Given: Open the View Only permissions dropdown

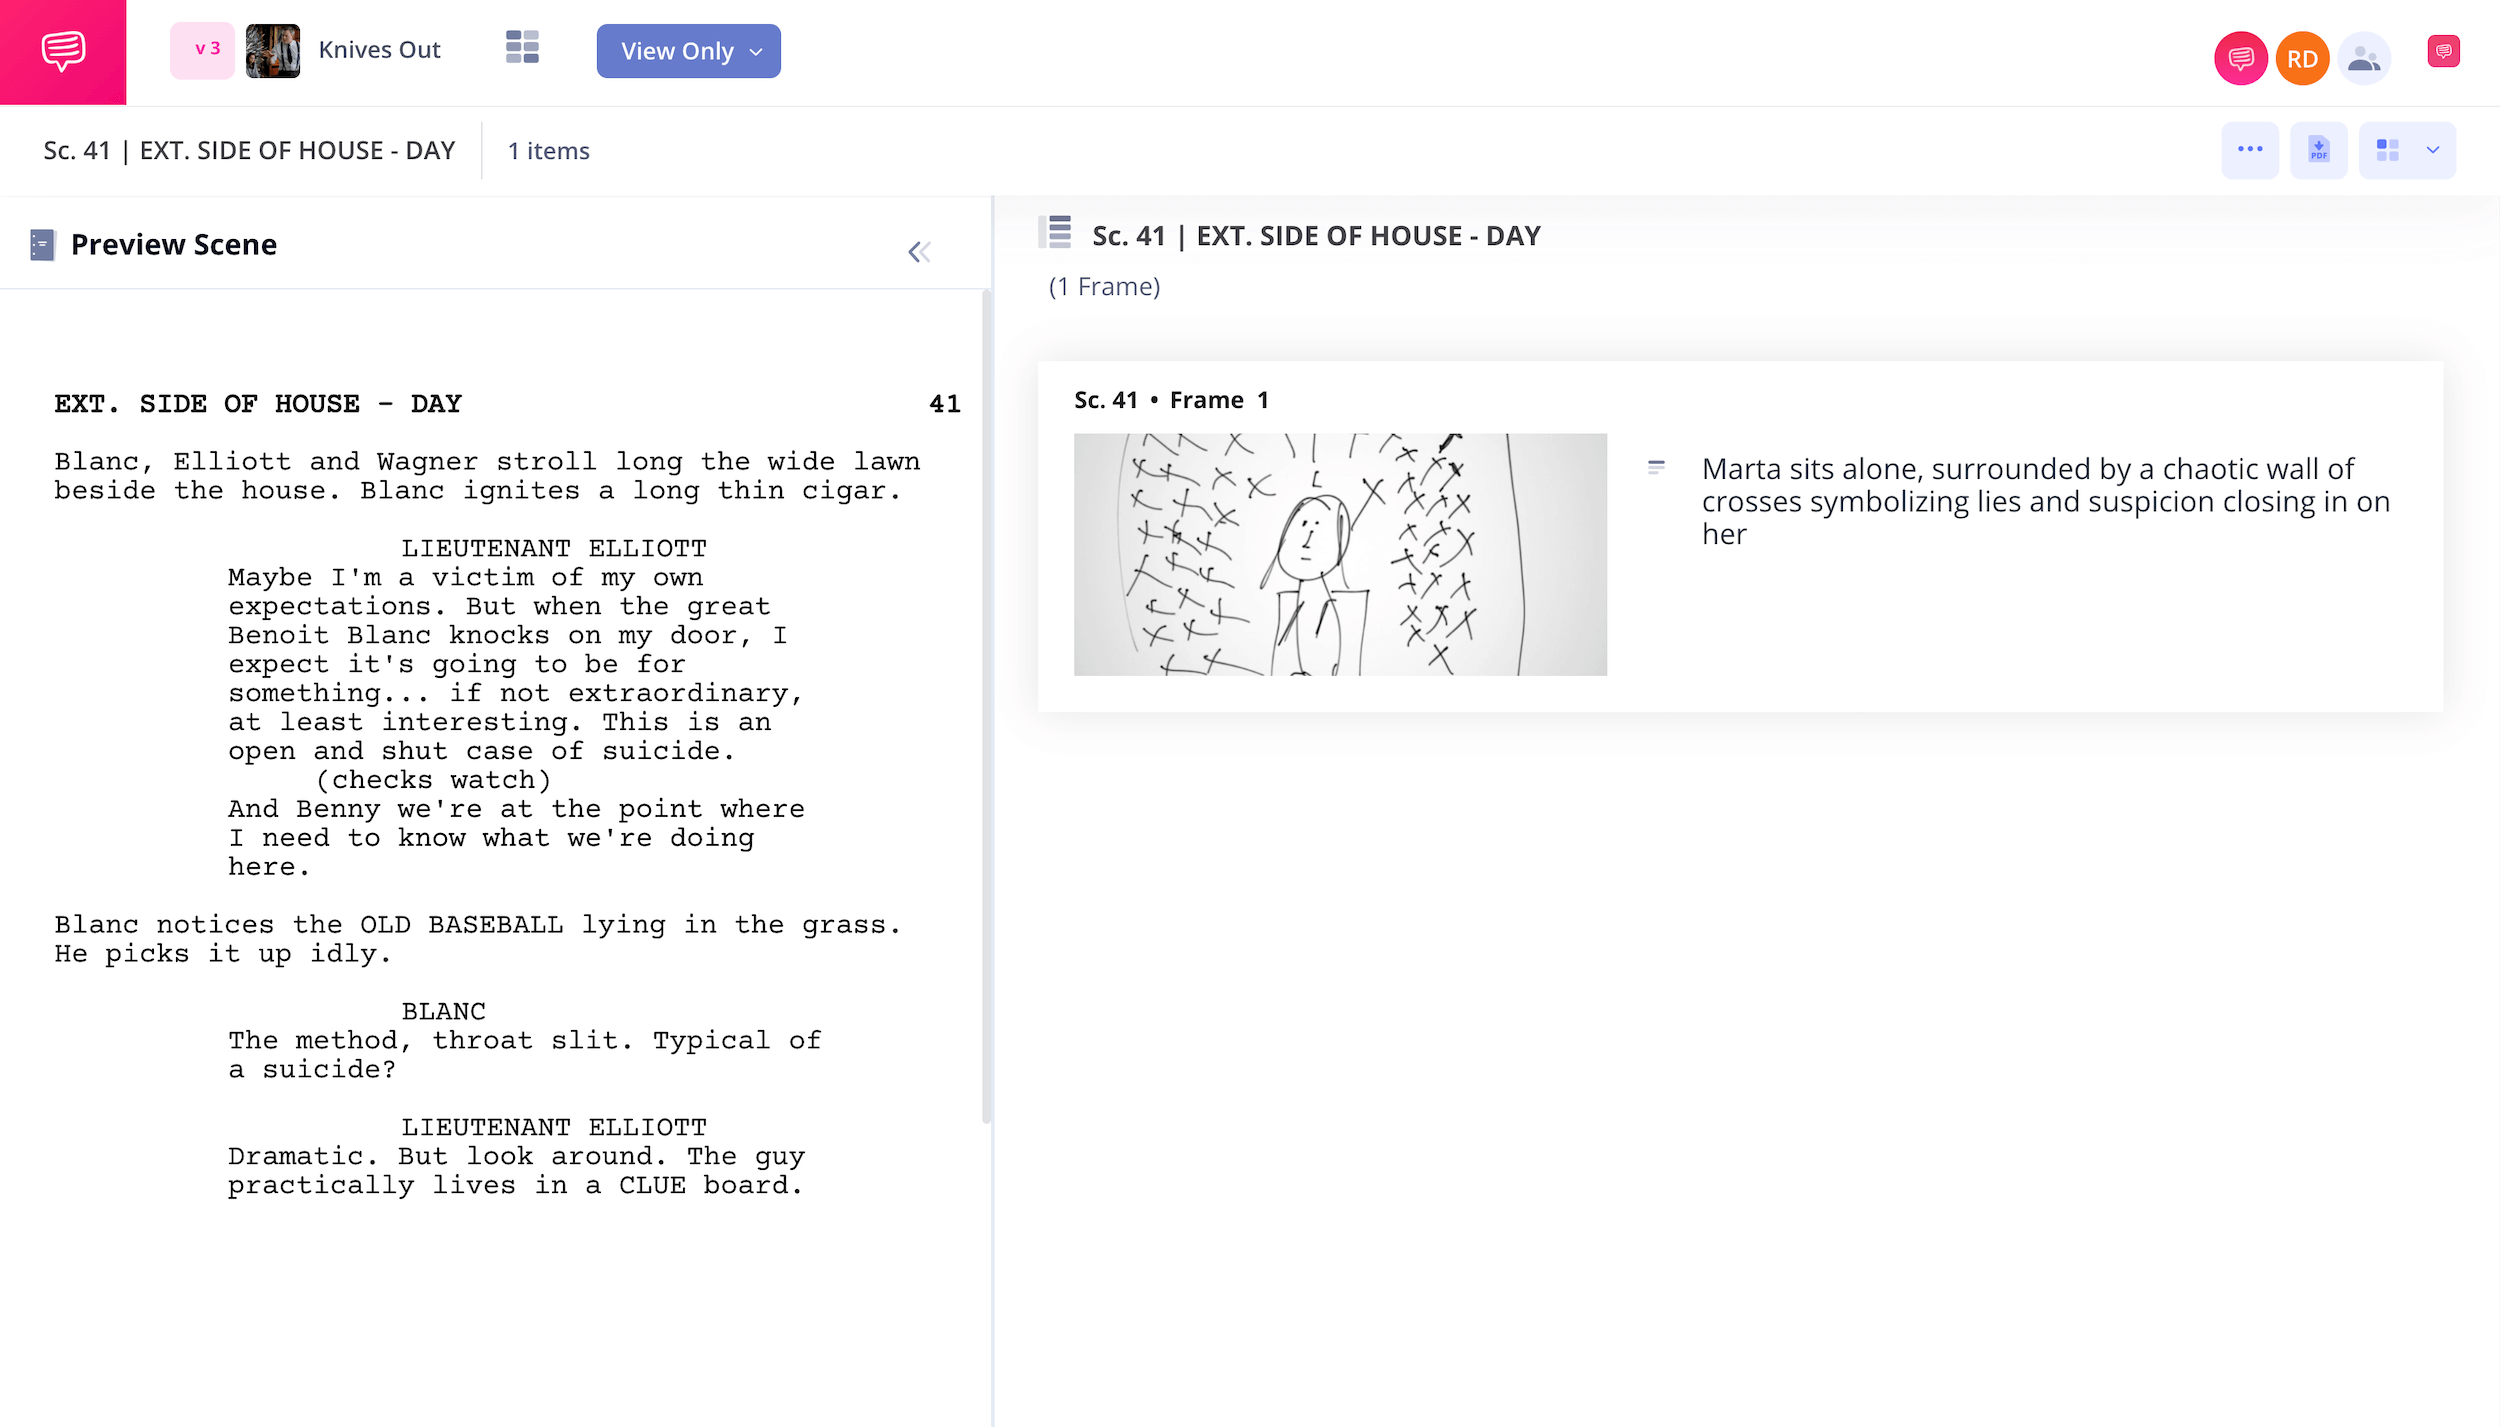Looking at the screenshot, I should click(688, 51).
